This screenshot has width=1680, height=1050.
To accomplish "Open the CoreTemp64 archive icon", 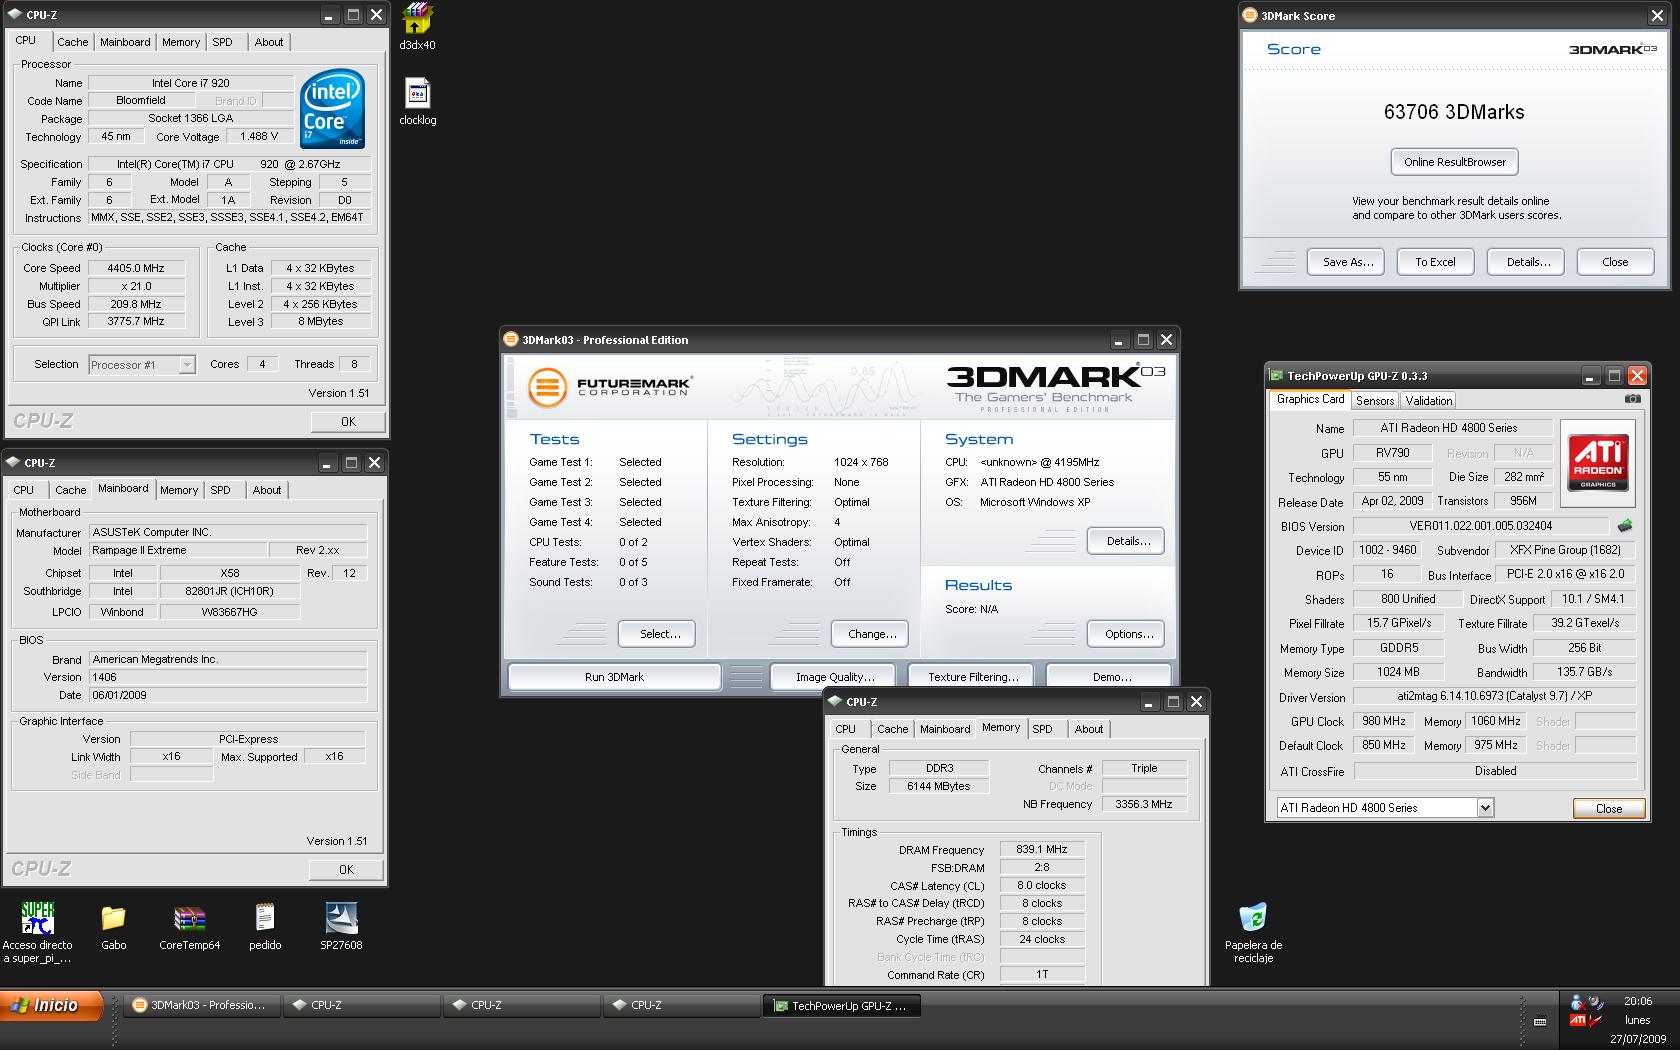I will [189, 926].
